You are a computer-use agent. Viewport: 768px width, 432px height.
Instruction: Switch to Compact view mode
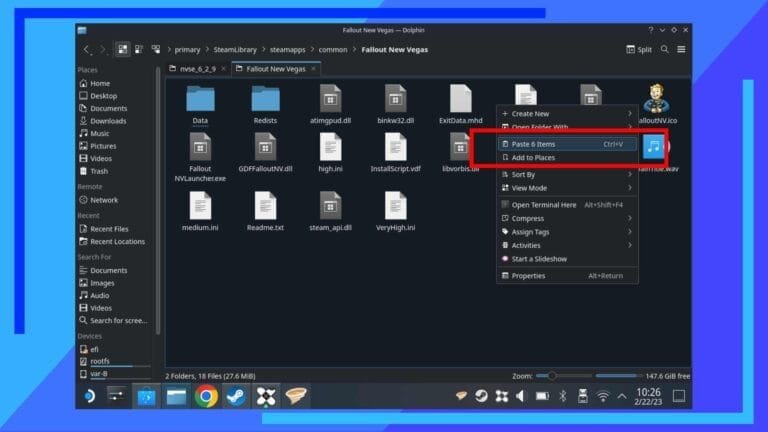tap(139, 49)
